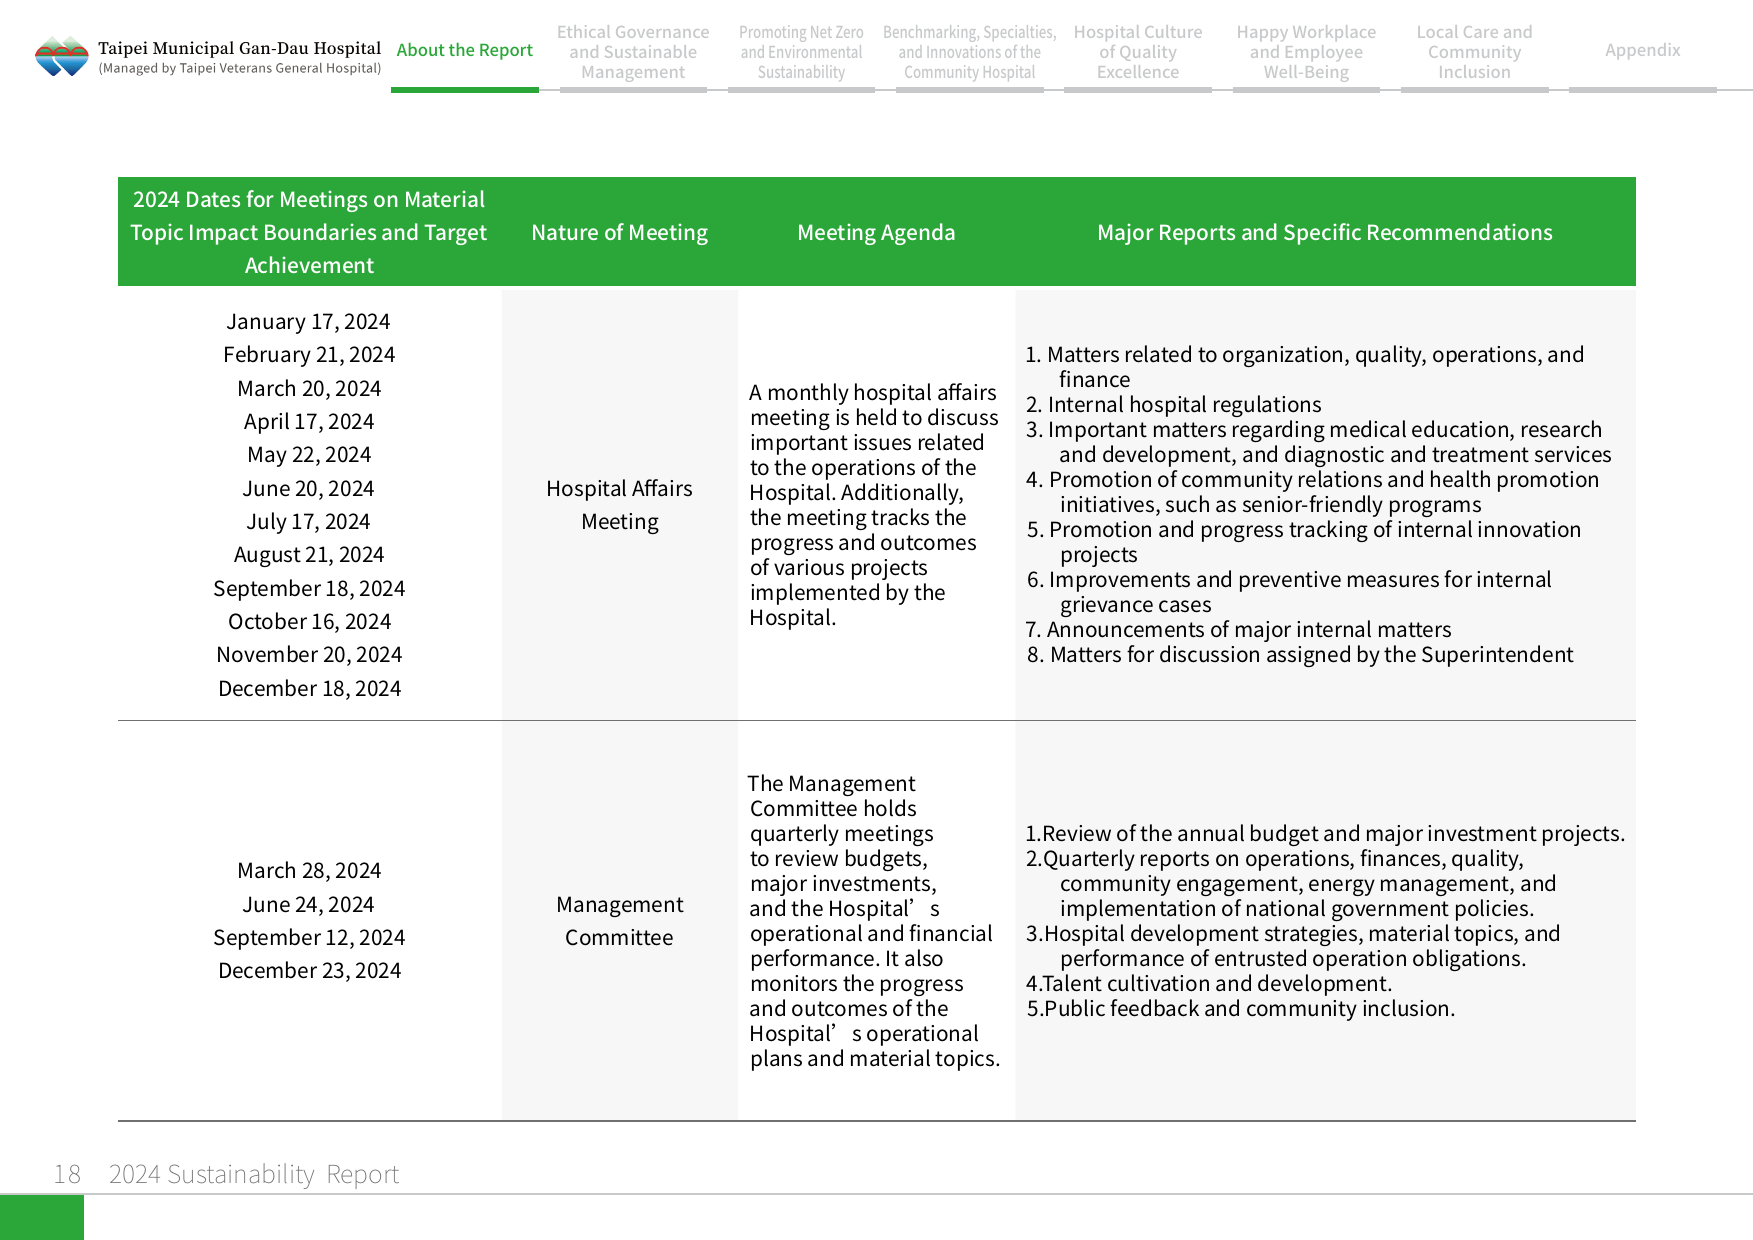Click 'The Management Committee holds quarterly meetings' text

pyautogui.click(x=874, y=921)
